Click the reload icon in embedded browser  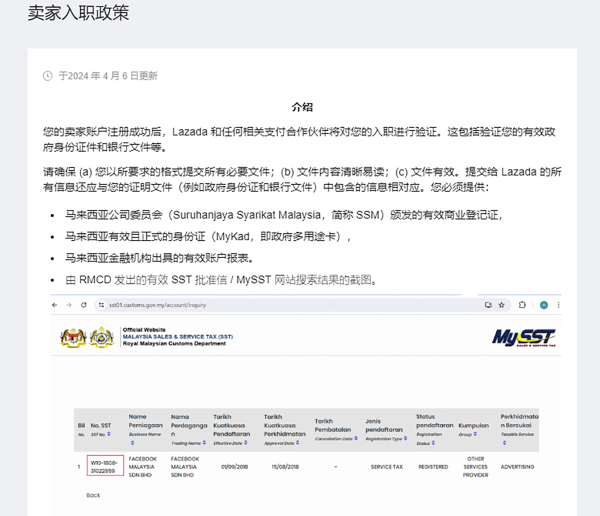(83, 305)
